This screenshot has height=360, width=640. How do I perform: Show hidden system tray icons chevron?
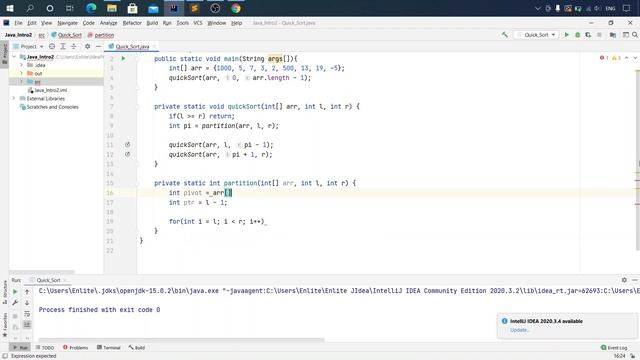(x=538, y=8)
